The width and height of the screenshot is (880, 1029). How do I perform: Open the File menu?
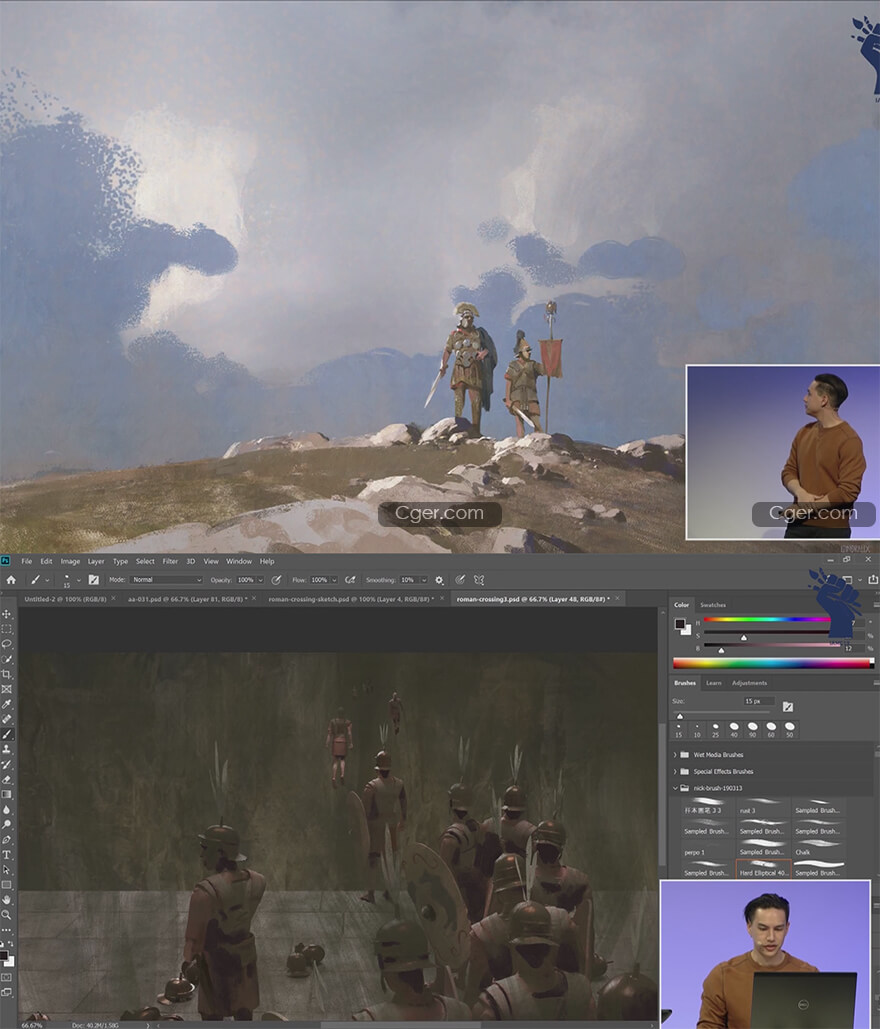(26, 561)
